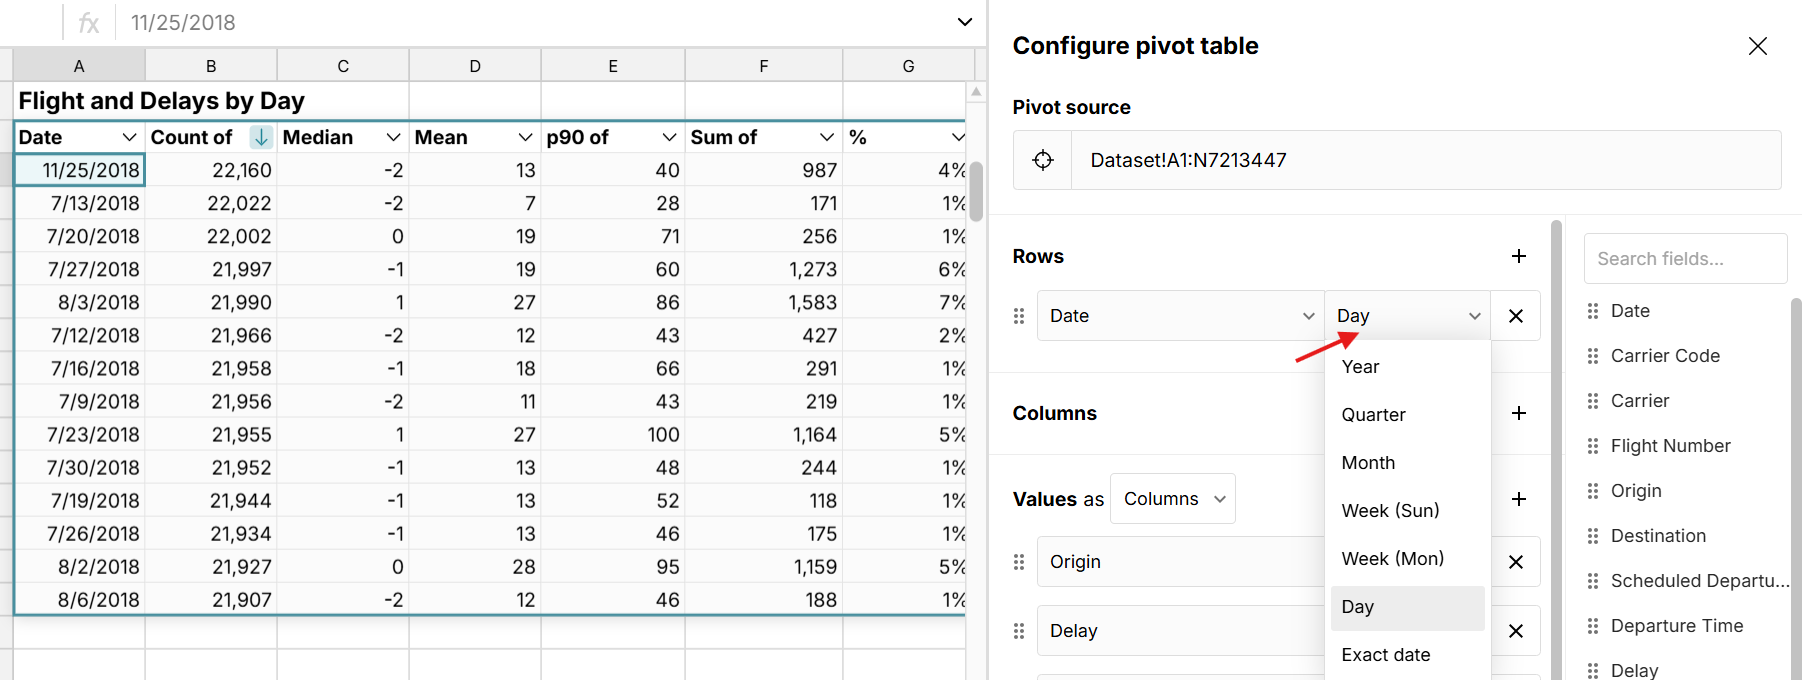Expand the formula bar chevron
The height and width of the screenshot is (680, 1802).
click(x=964, y=22)
